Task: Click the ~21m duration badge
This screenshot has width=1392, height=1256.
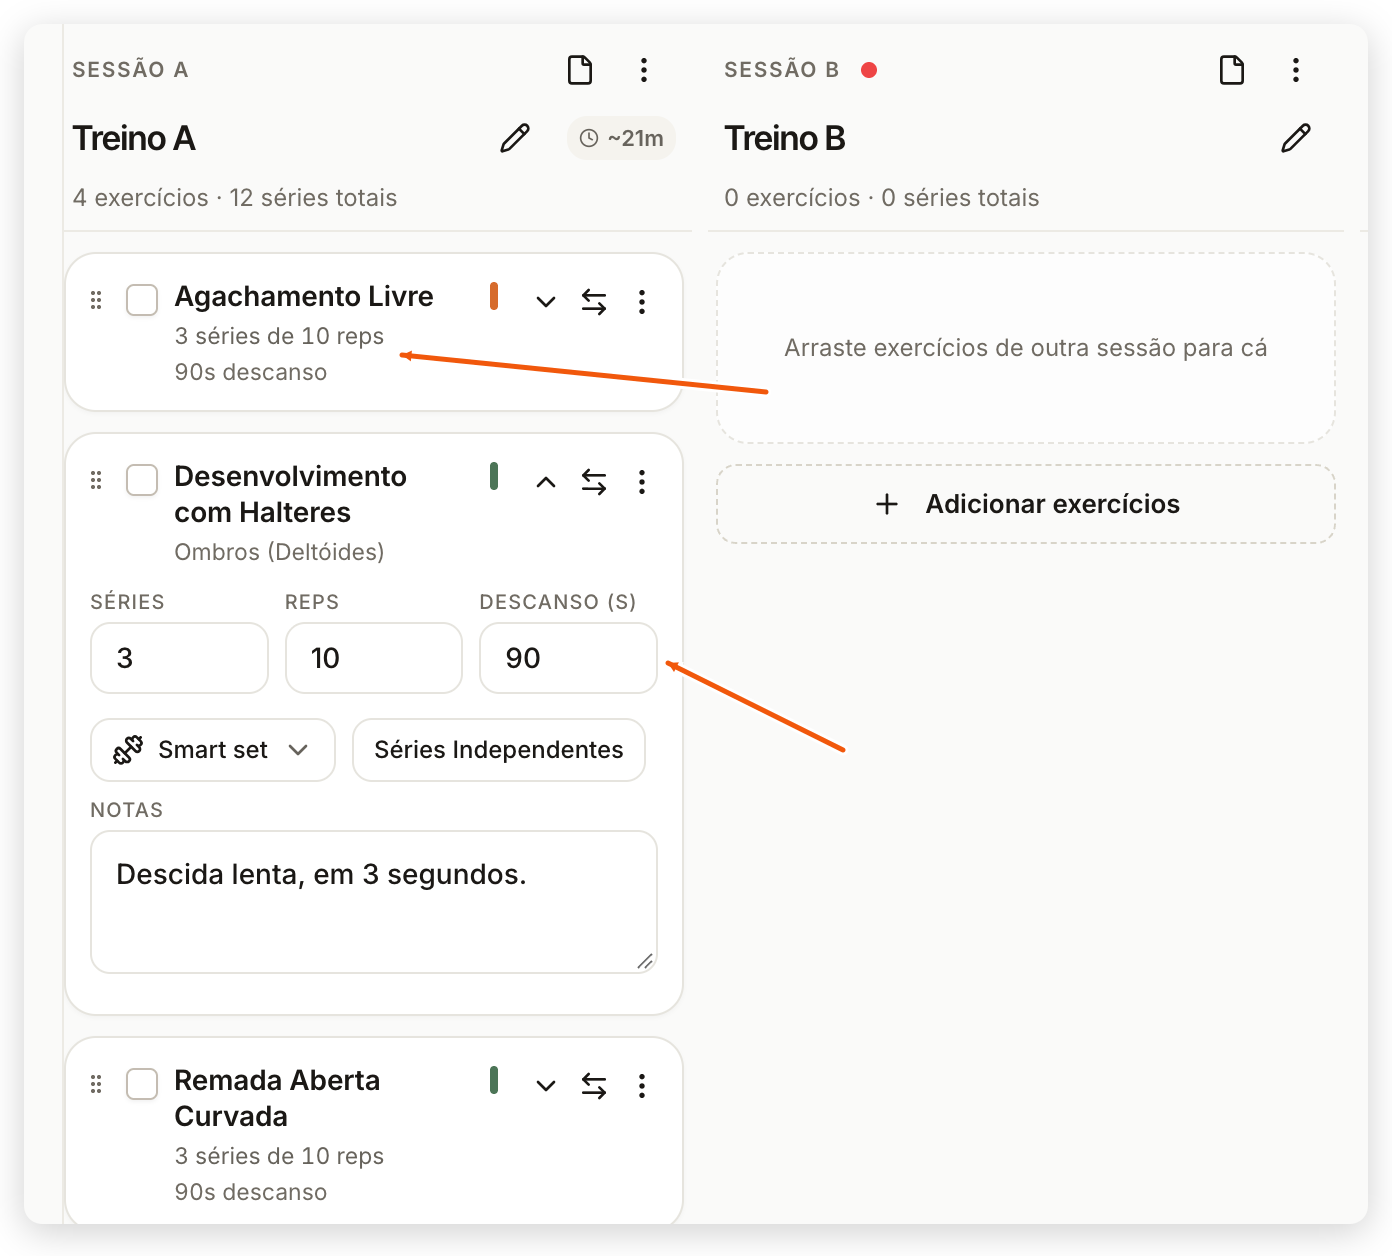Action: (621, 138)
